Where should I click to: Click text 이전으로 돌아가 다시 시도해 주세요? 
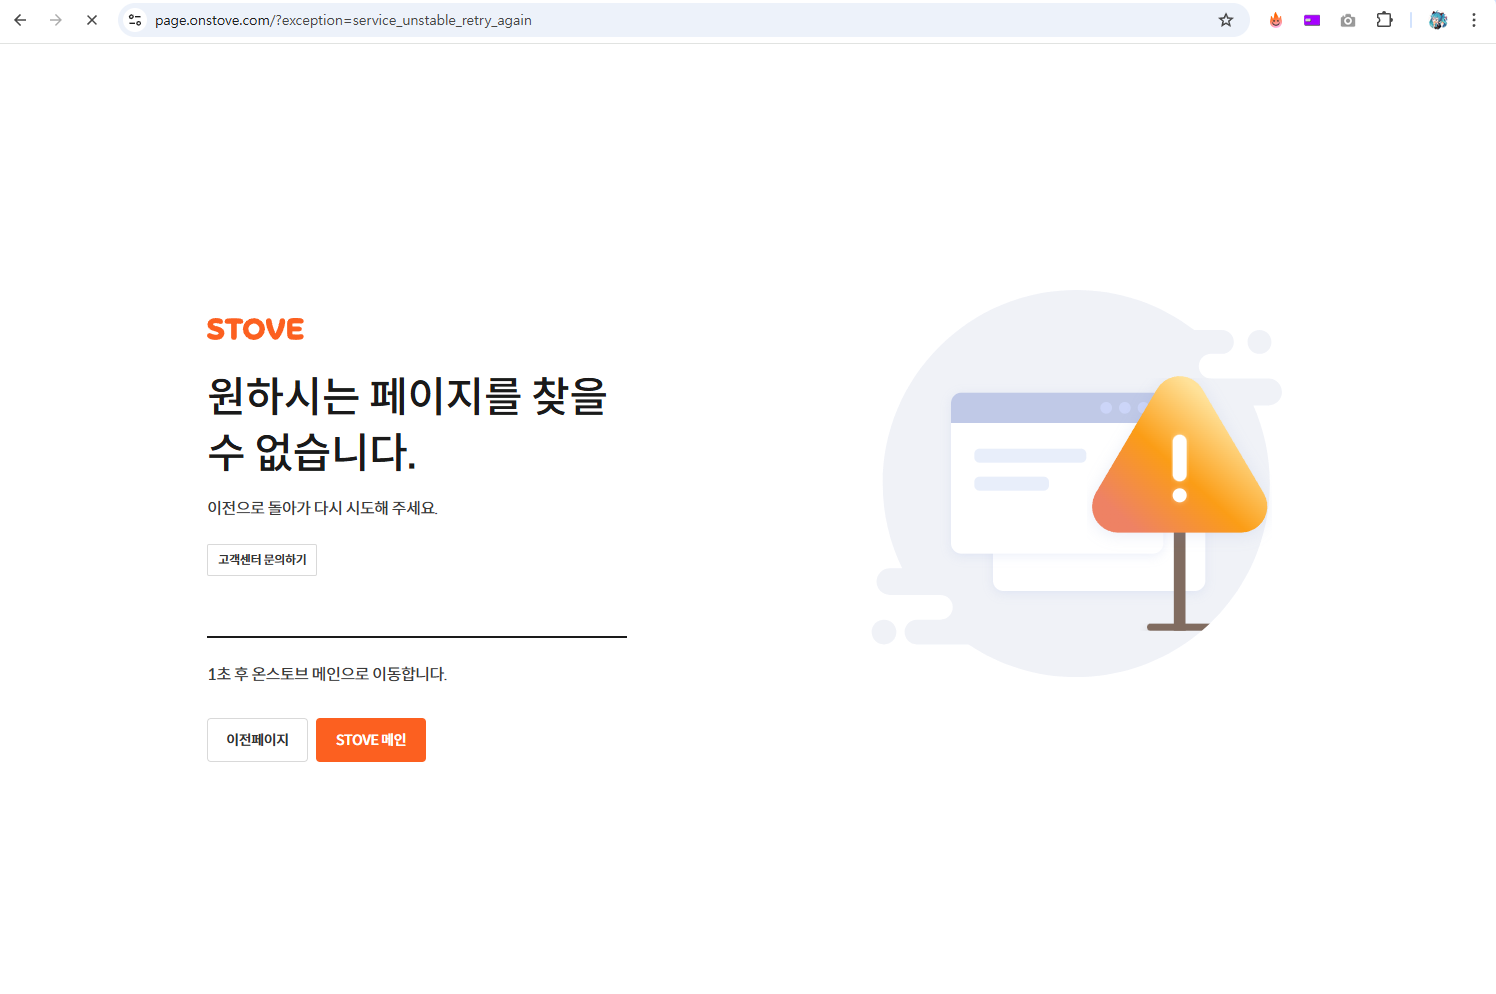(x=322, y=508)
